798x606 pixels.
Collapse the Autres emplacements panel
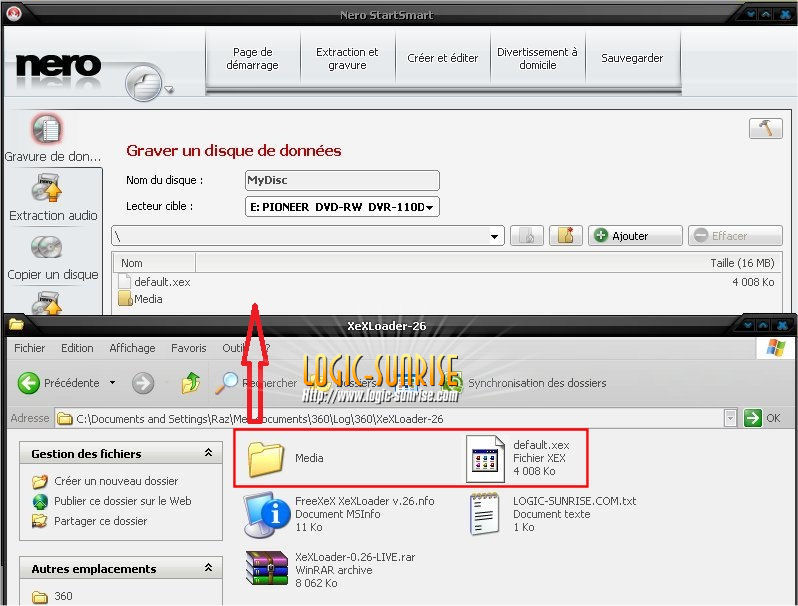click(208, 568)
